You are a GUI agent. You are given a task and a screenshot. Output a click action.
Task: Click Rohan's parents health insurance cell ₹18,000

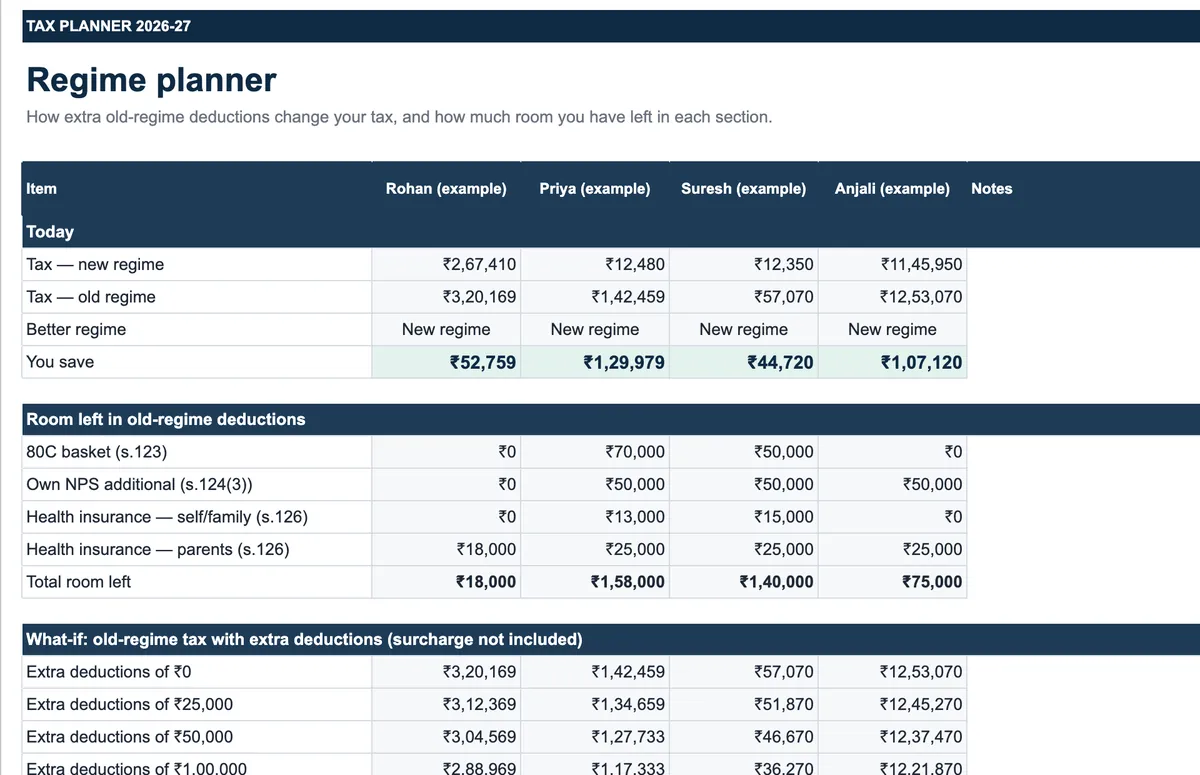[486, 549]
